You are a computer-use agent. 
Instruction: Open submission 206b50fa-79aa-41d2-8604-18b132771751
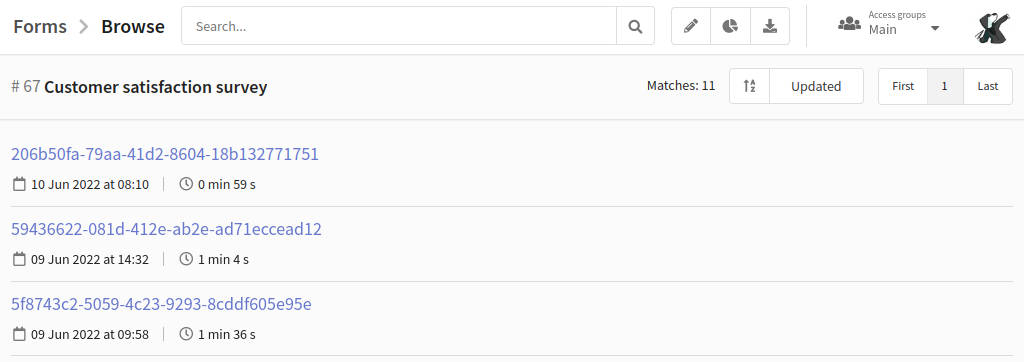pos(165,154)
